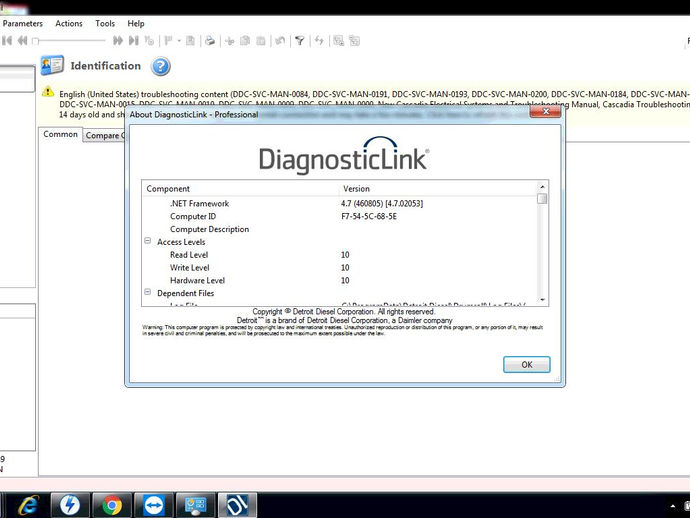Show hidden system tray icons arrow
The height and width of the screenshot is (518, 690).
[x=672, y=506]
